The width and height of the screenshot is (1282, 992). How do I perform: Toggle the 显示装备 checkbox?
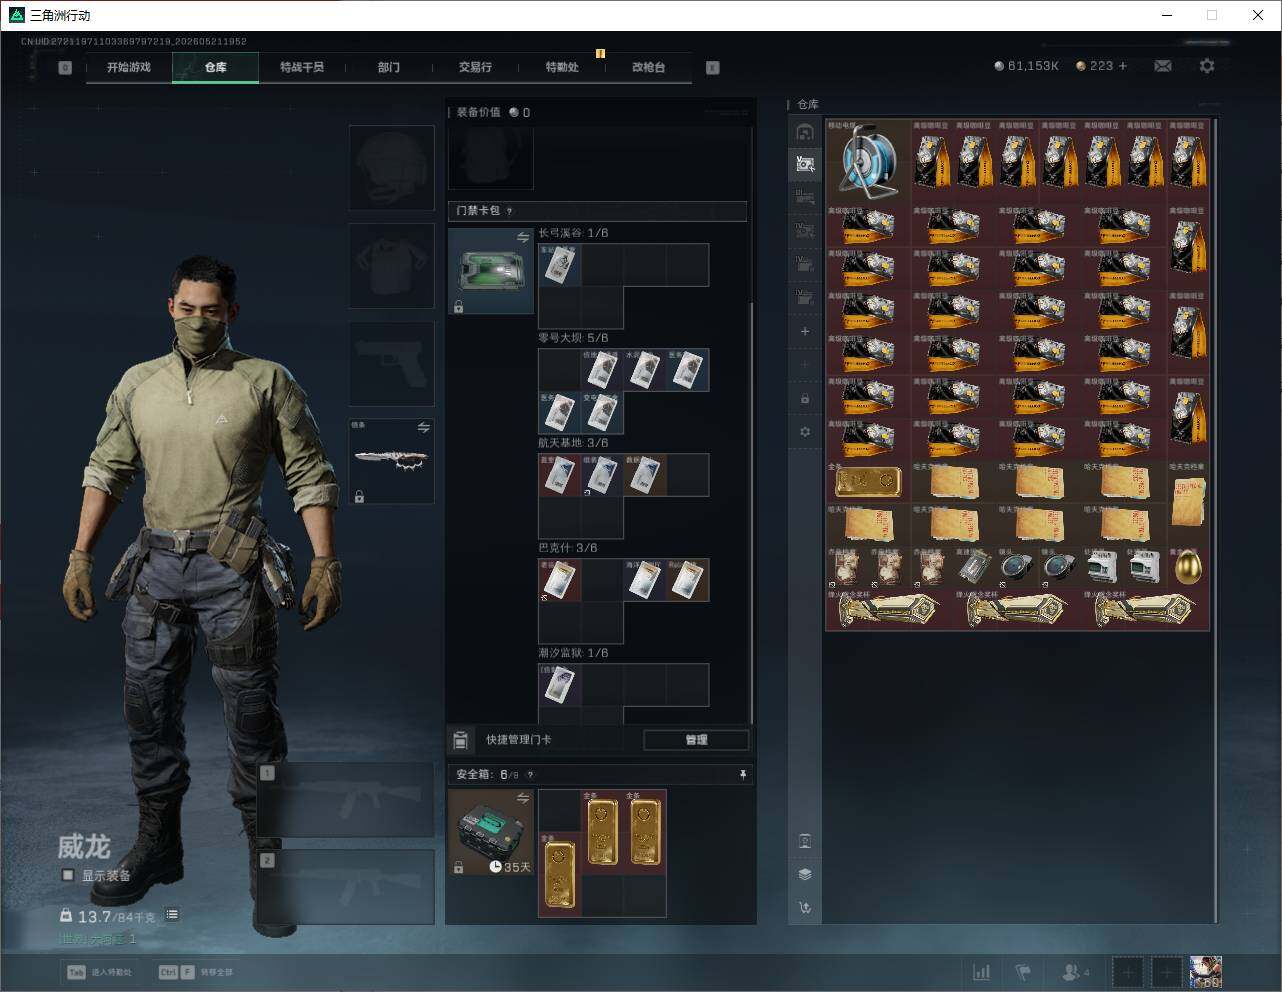pos(68,875)
